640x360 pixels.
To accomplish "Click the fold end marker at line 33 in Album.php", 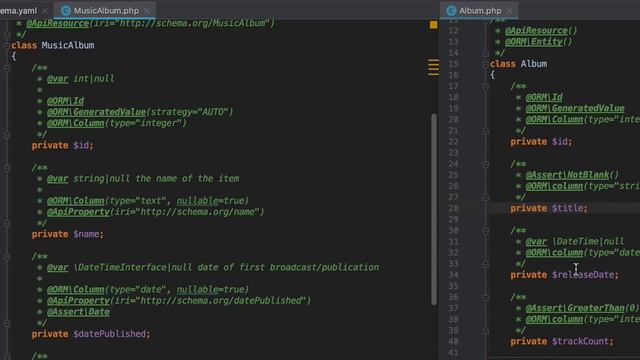I will [x=486, y=264].
